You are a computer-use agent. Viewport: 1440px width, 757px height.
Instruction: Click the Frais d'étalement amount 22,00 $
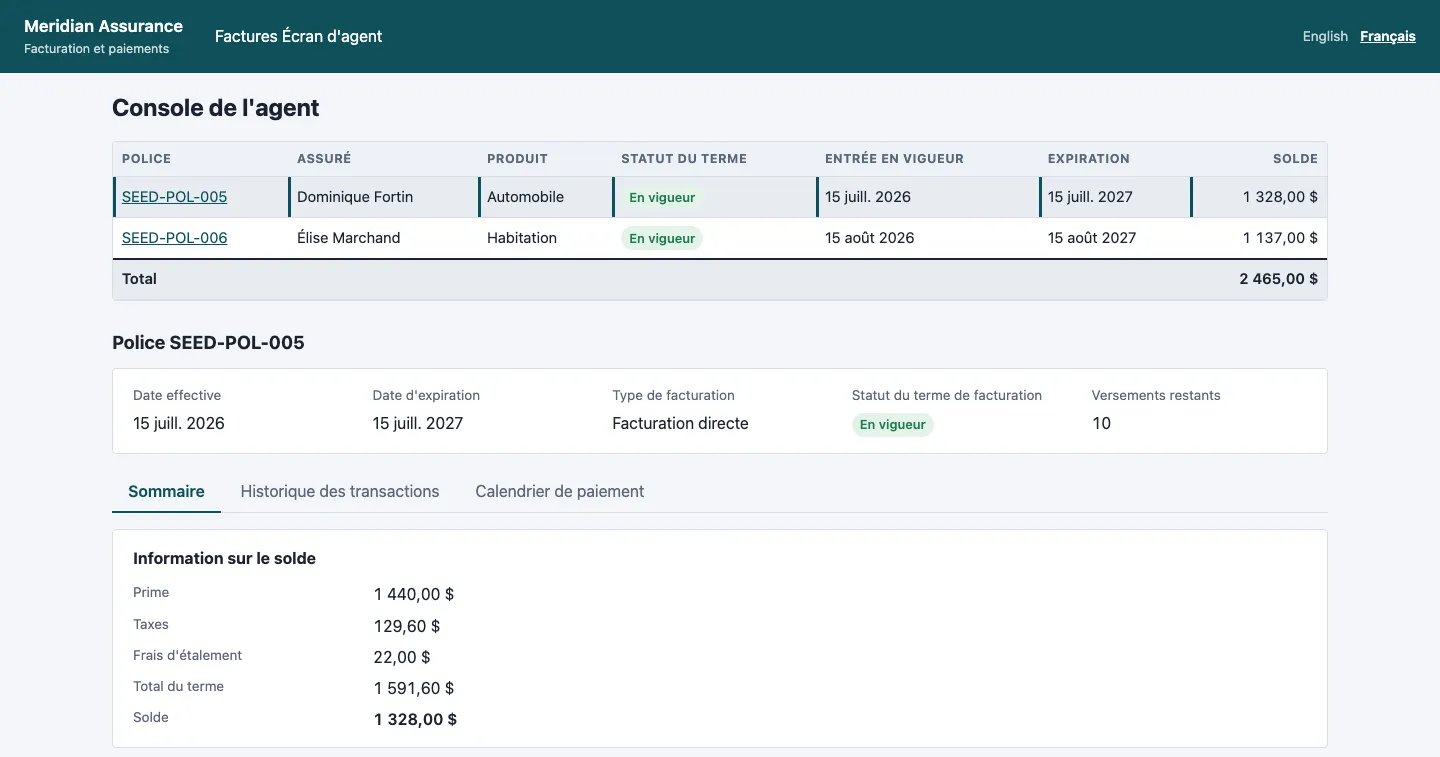coord(402,657)
